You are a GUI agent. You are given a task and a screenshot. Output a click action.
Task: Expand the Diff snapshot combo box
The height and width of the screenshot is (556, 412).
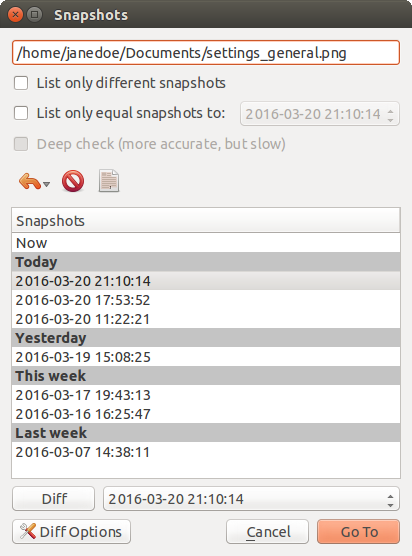(251, 499)
